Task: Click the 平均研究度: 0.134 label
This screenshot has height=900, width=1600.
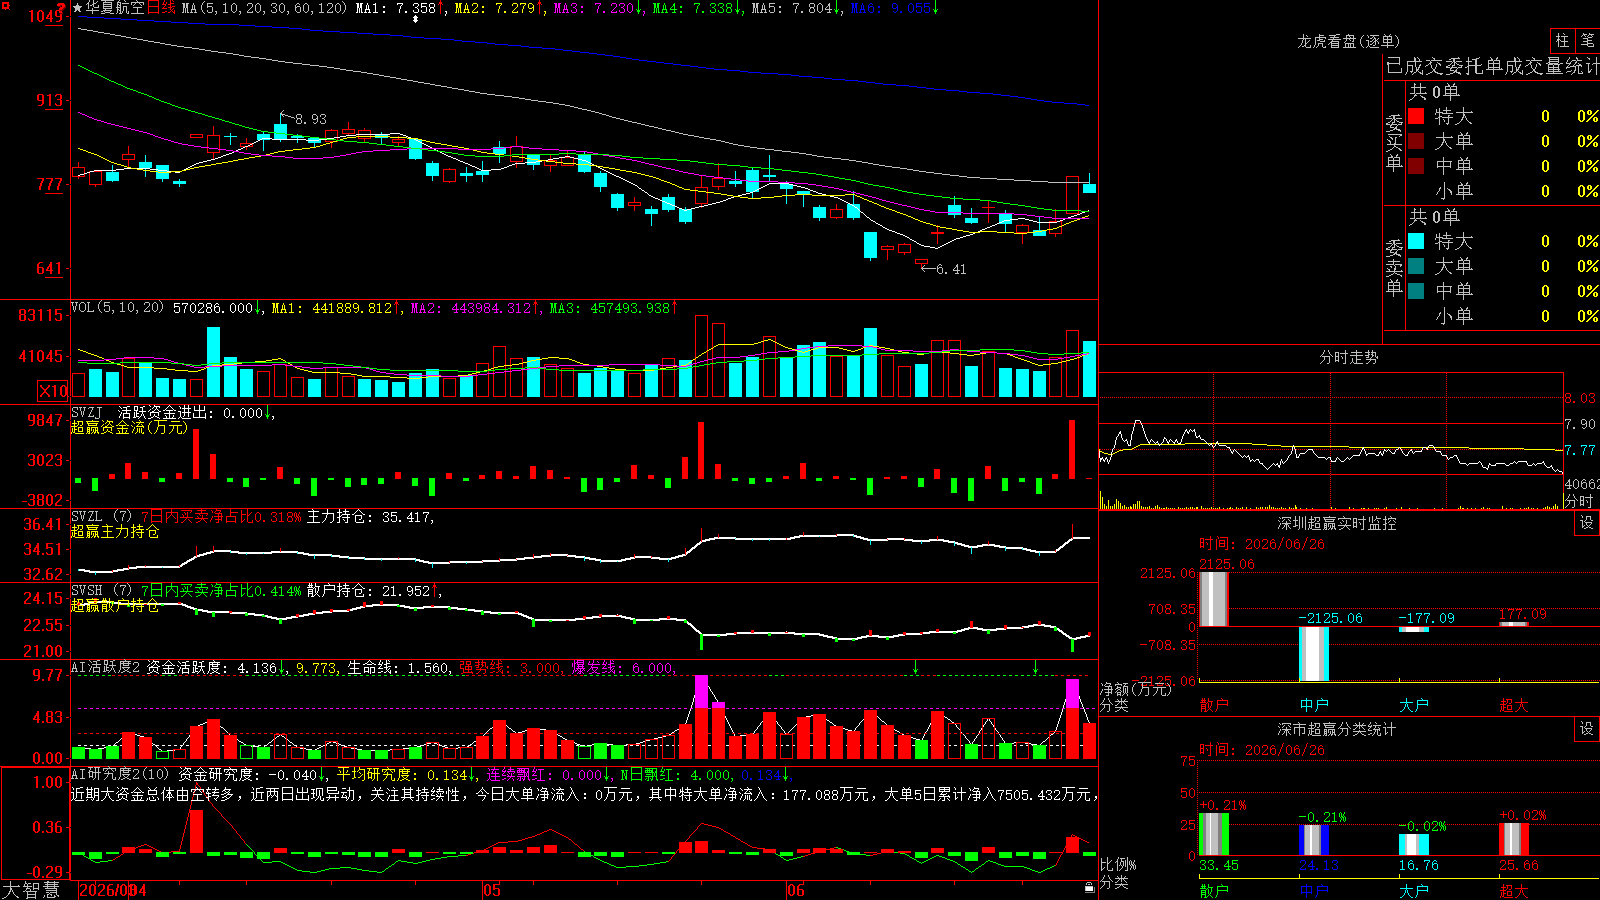Action: (402, 774)
